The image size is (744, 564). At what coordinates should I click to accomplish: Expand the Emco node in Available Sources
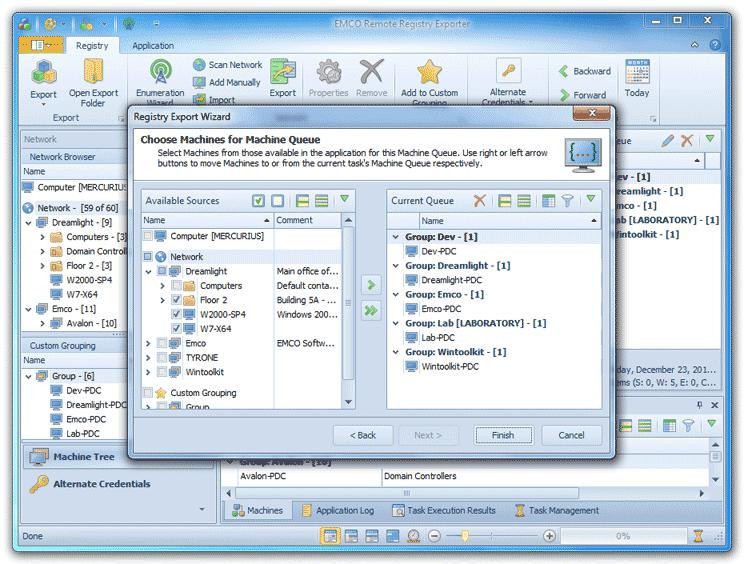point(149,343)
